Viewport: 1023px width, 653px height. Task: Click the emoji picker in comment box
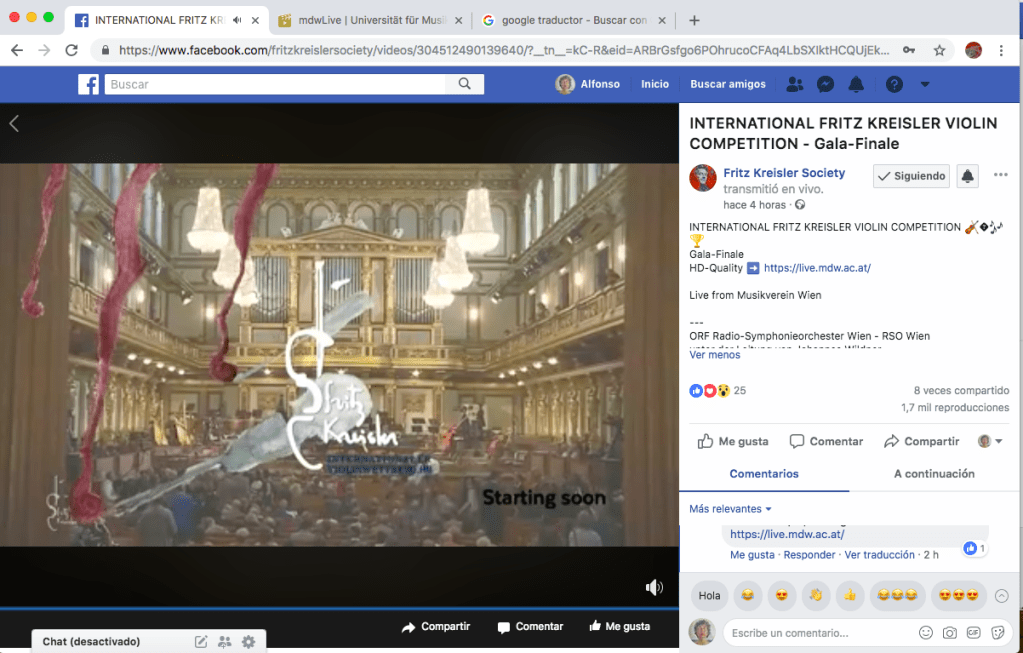[x=926, y=633]
